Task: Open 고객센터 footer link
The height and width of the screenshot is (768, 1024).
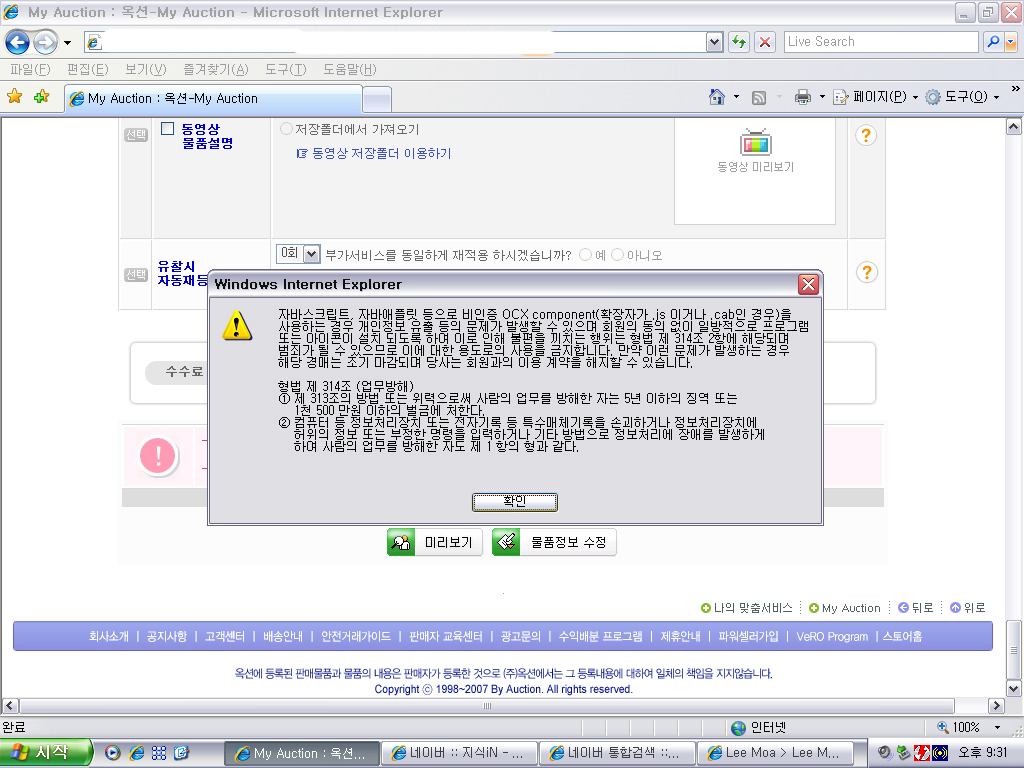Action: [225, 636]
